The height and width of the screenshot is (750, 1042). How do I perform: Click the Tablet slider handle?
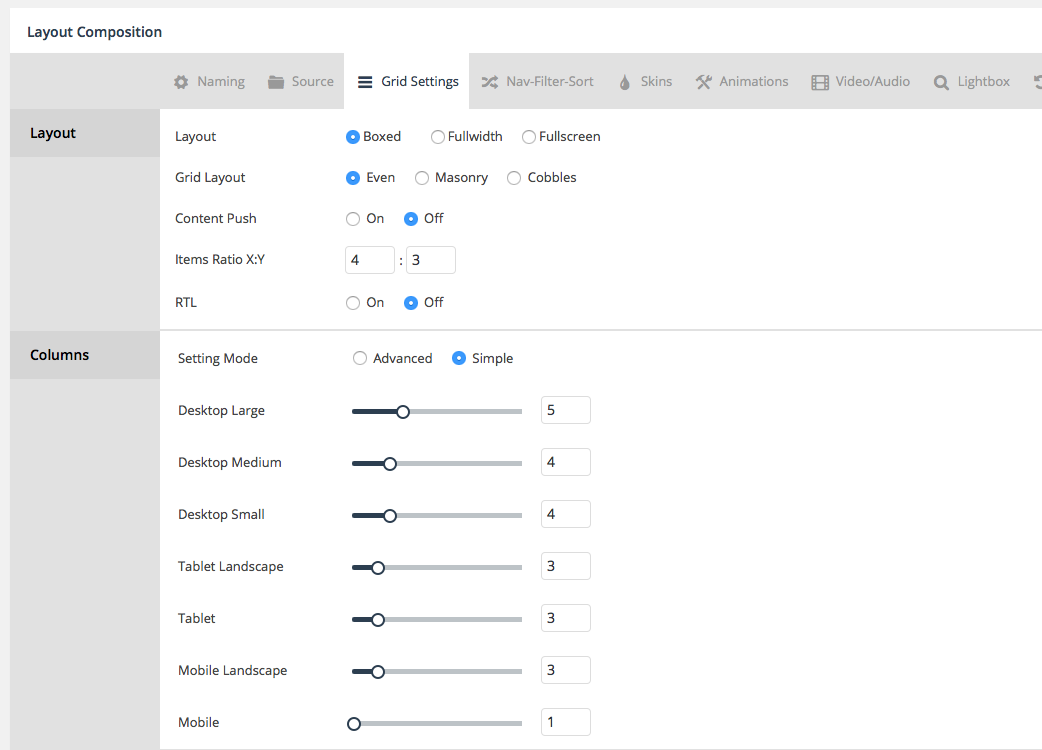(x=377, y=620)
